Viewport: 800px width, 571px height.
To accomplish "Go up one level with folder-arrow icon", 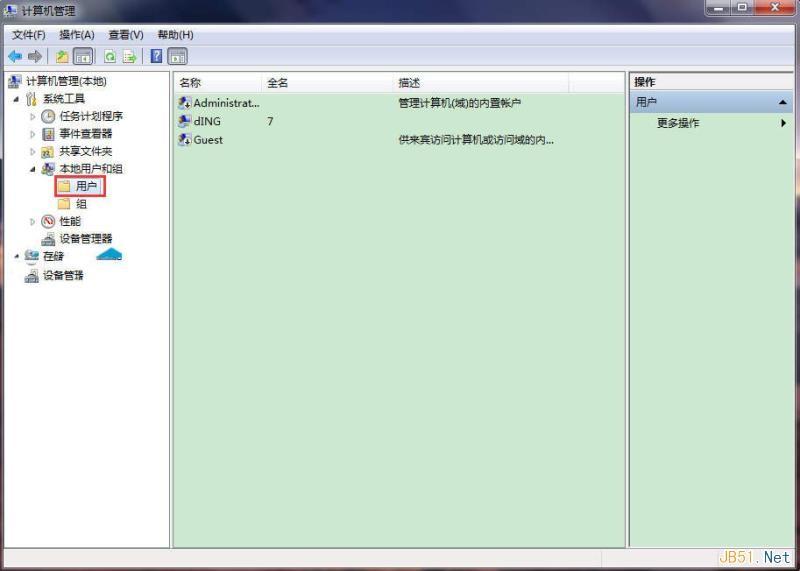I will point(62,56).
